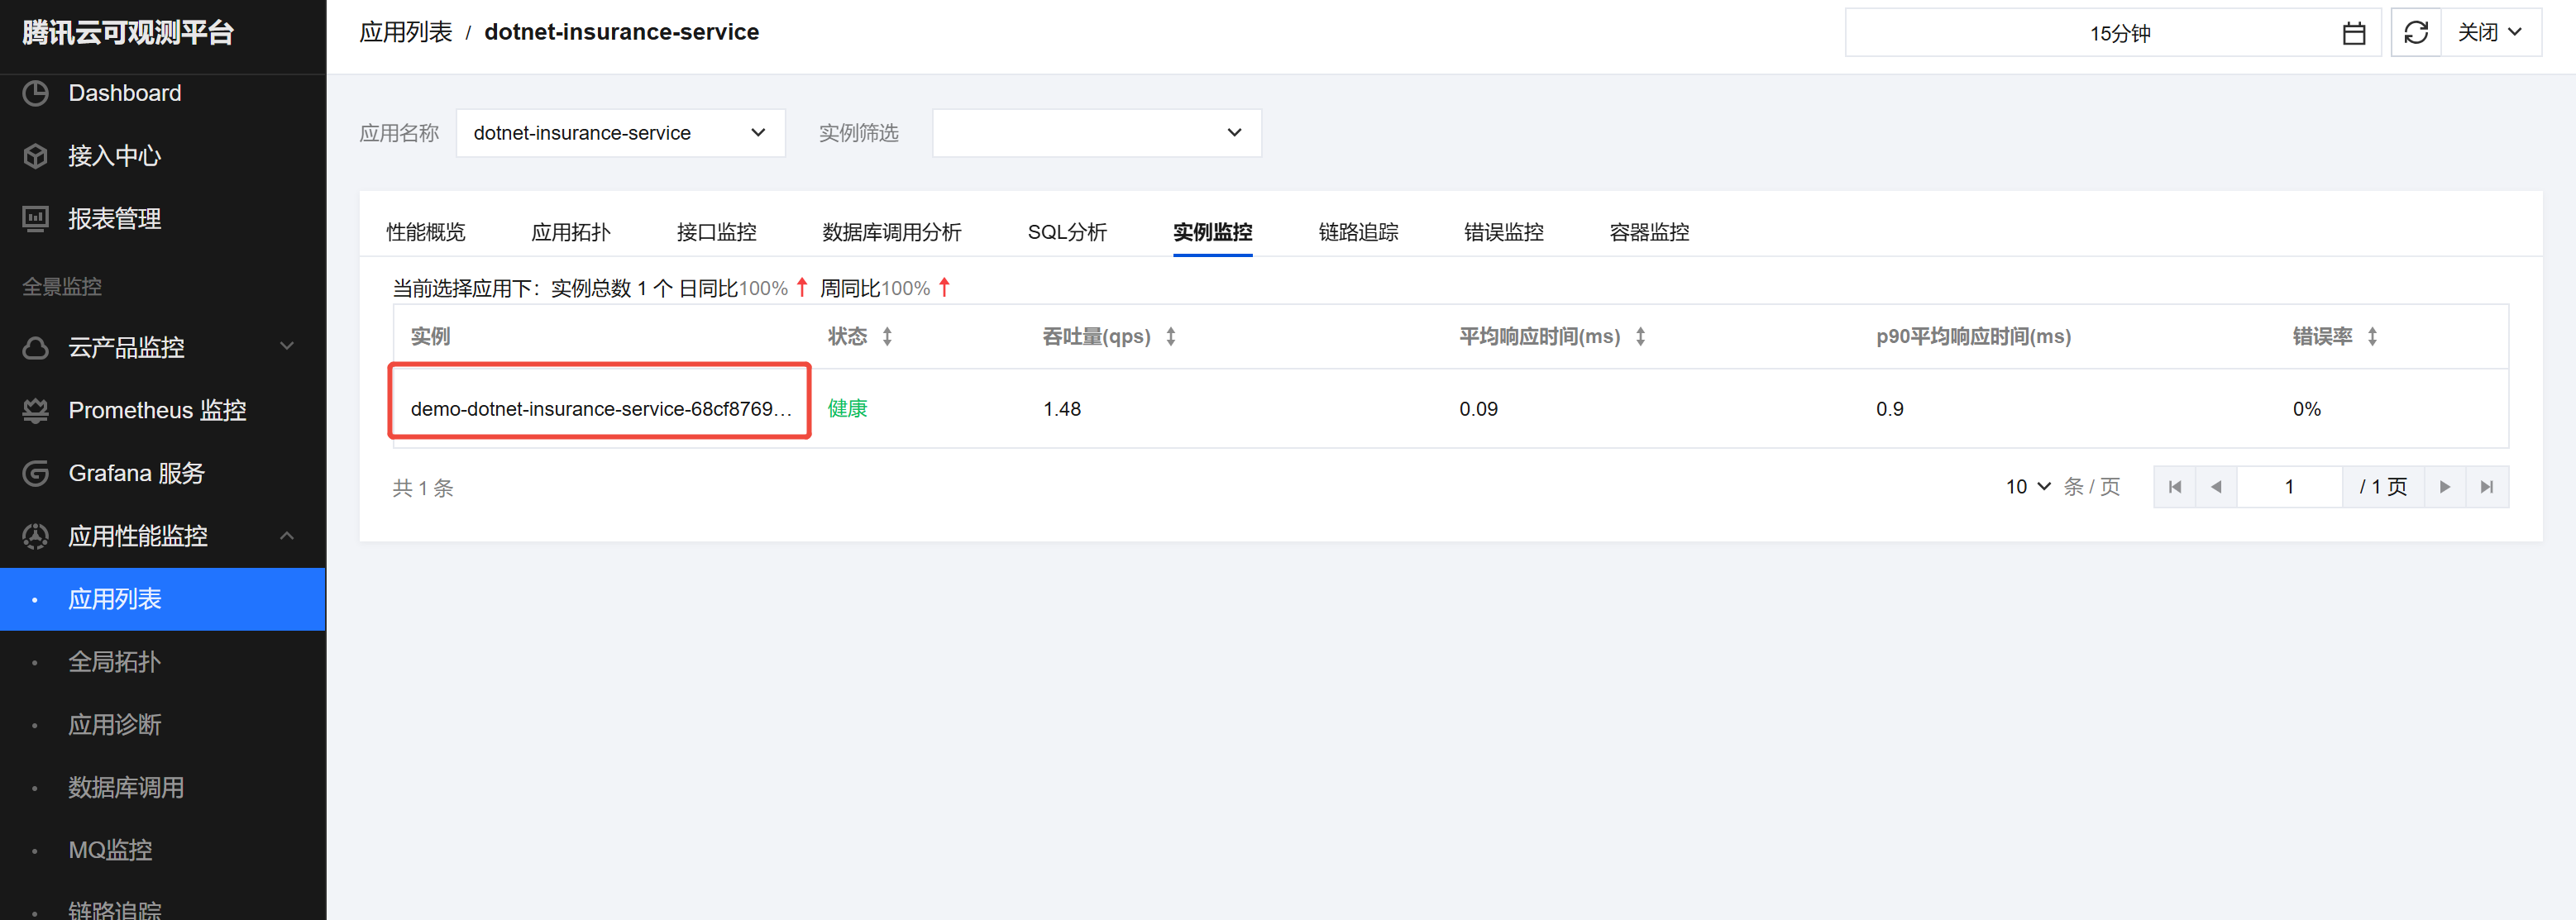Click the 0.09 average response value
The height and width of the screenshot is (920, 2576).
click(x=1478, y=409)
